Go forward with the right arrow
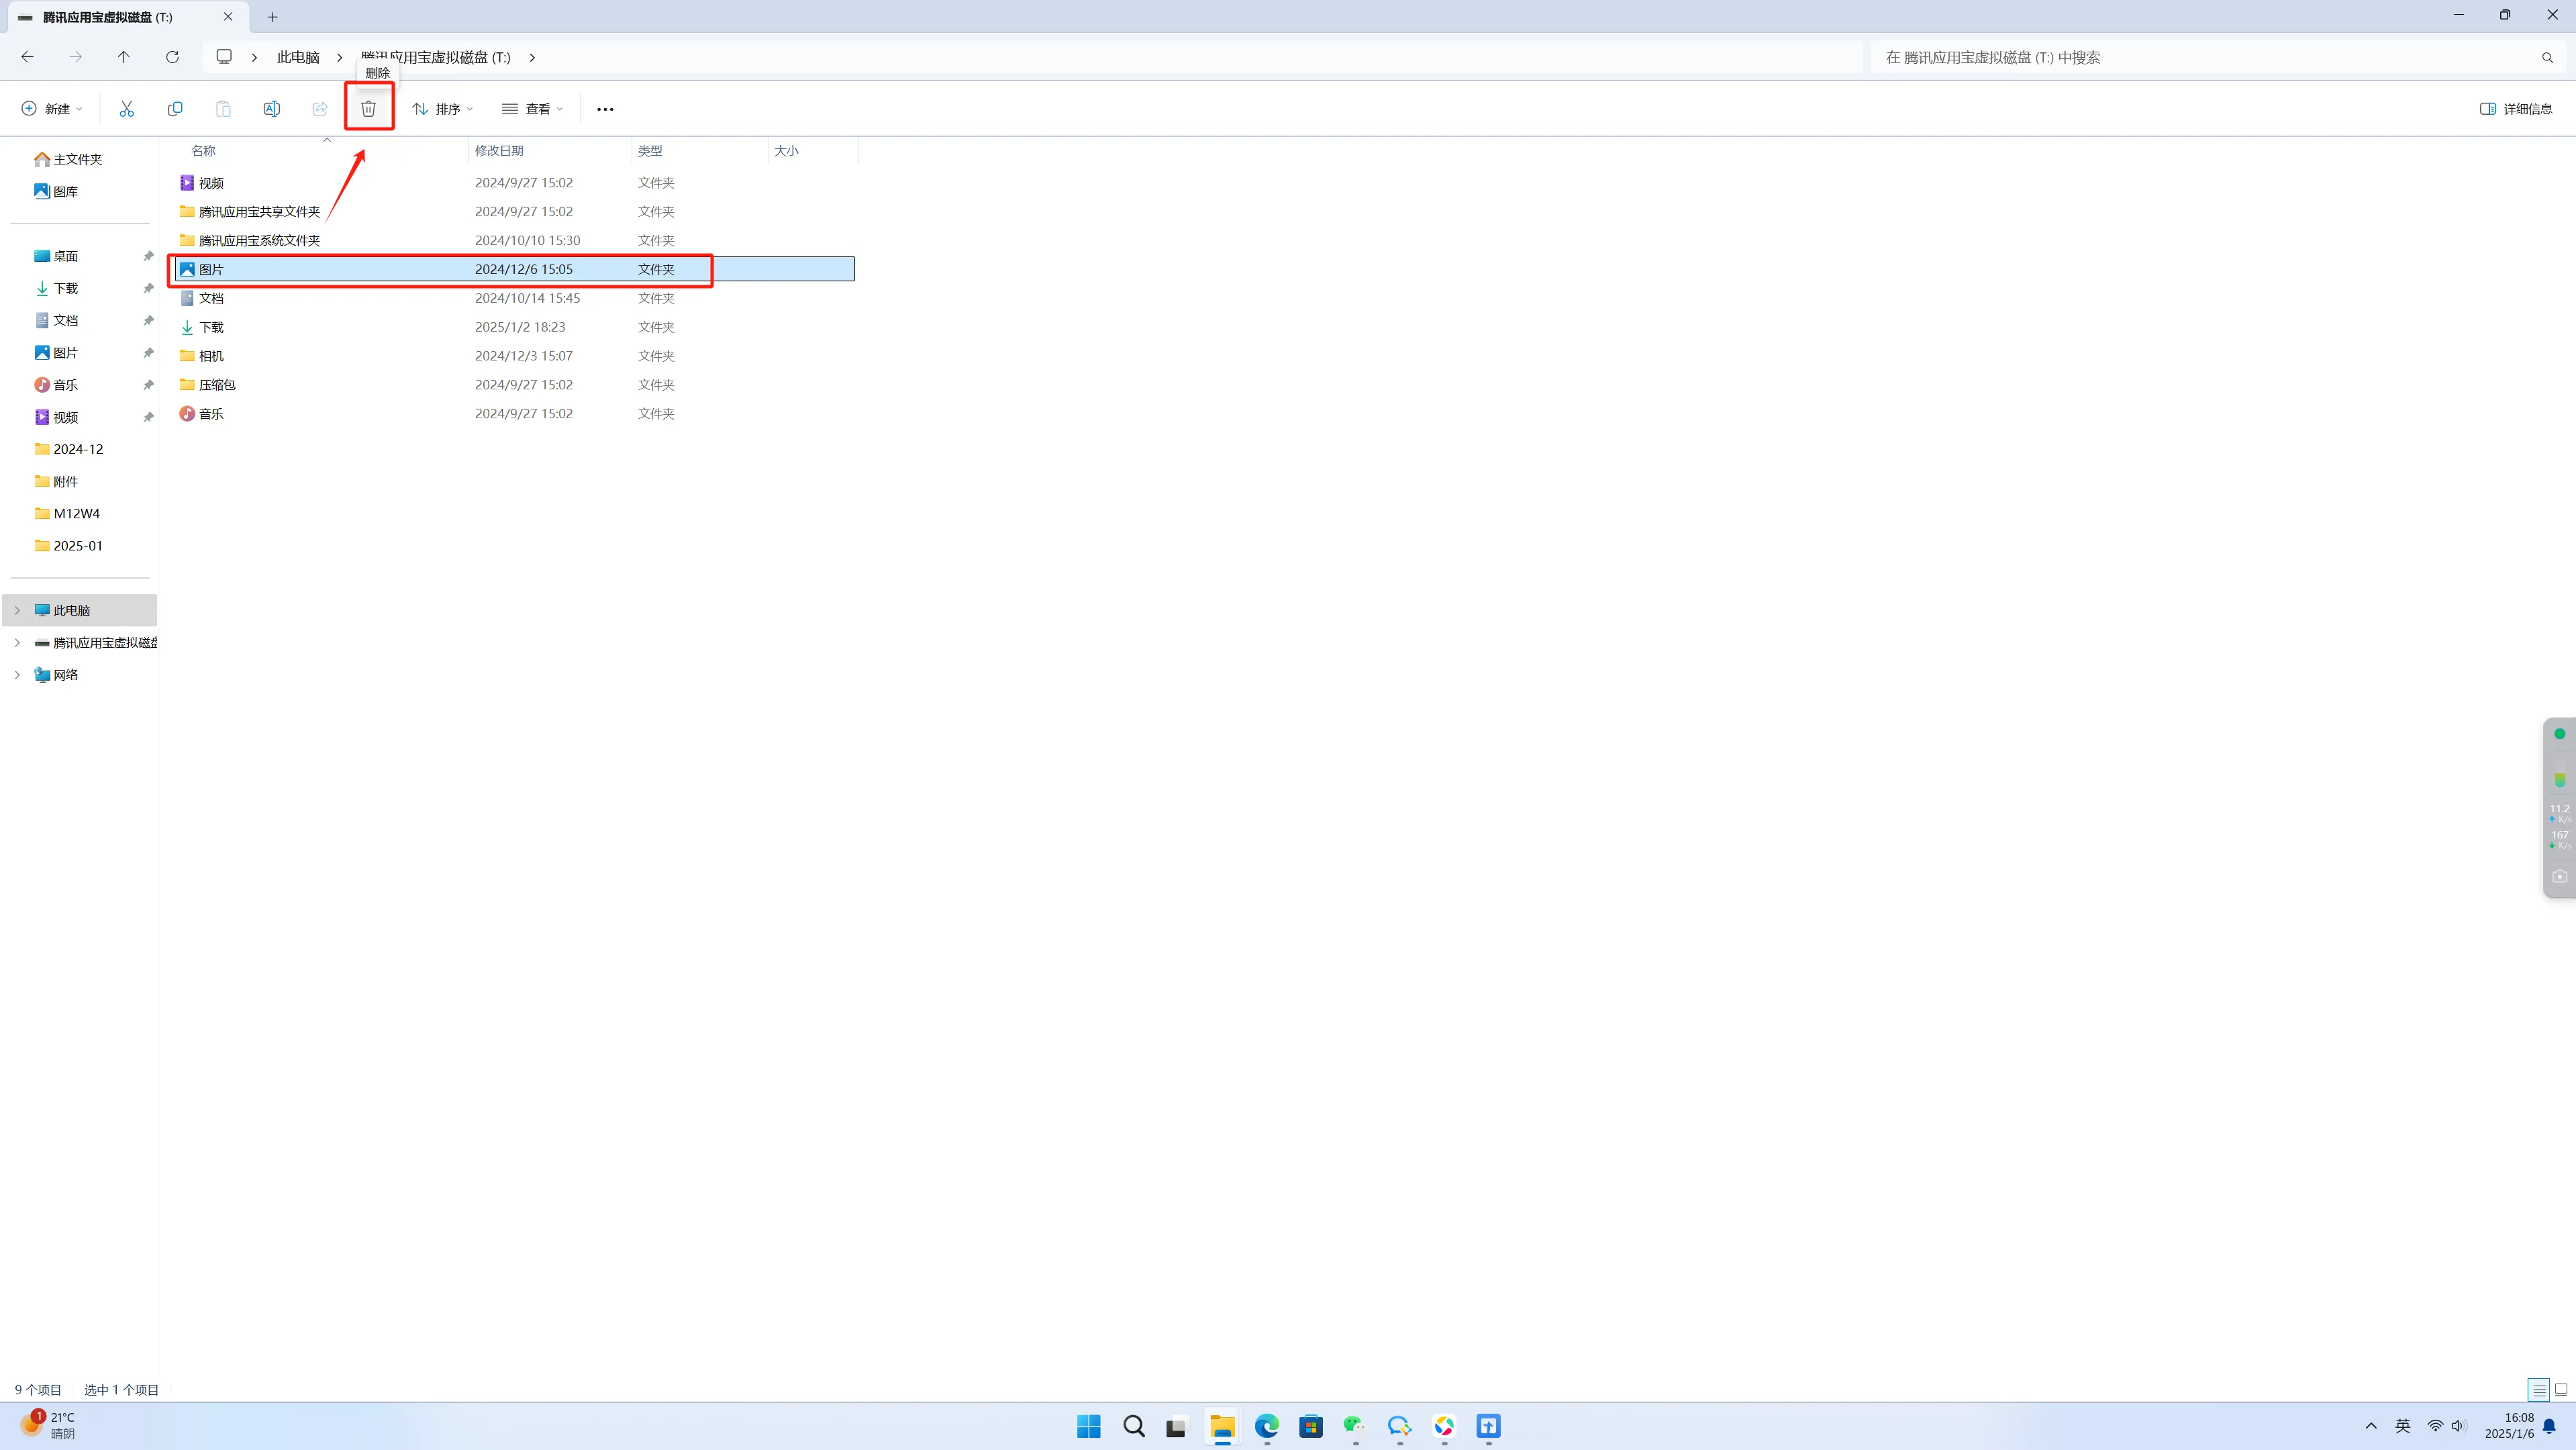 click(75, 57)
